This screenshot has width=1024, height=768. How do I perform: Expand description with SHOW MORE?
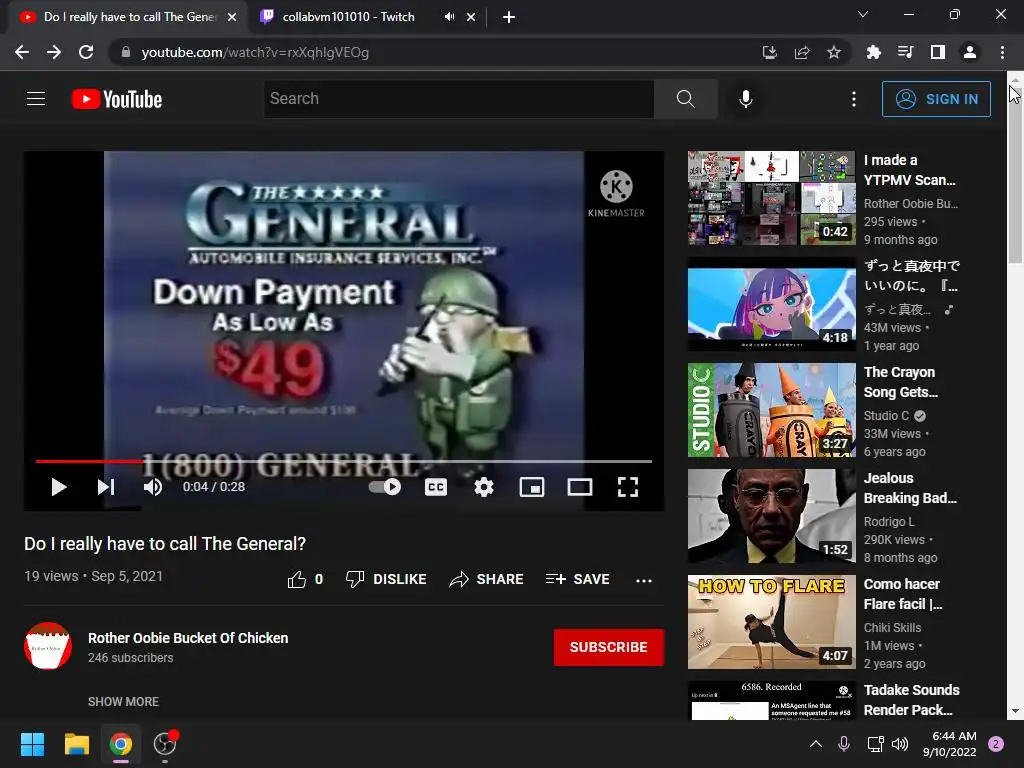(123, 701)
